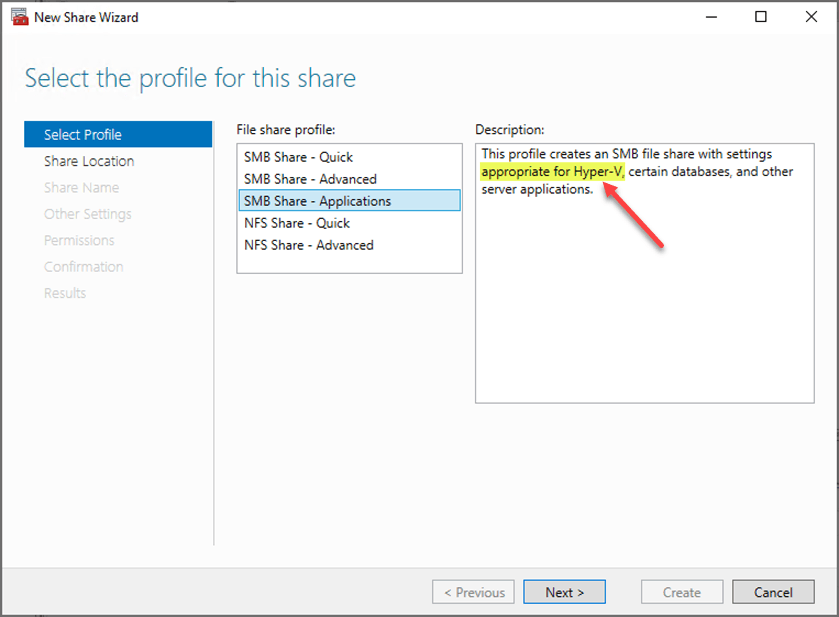839x617 pixels.
Task: Maximize the New Share Wizard window
Action: click(x=760, y=17)
